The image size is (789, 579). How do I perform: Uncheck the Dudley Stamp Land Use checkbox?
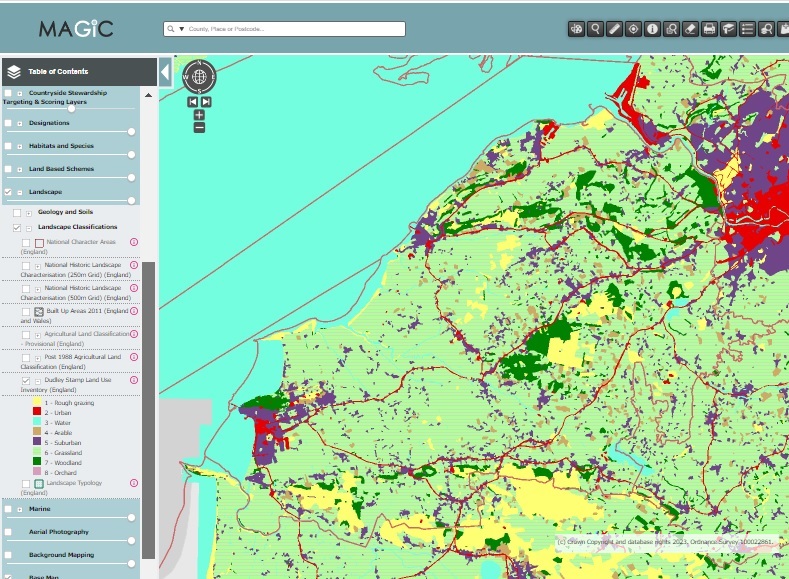26,380
